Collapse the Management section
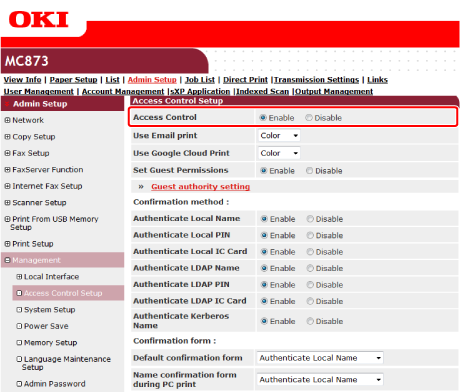This screenshot has width=460, height=392. click(x=7, y=260)
